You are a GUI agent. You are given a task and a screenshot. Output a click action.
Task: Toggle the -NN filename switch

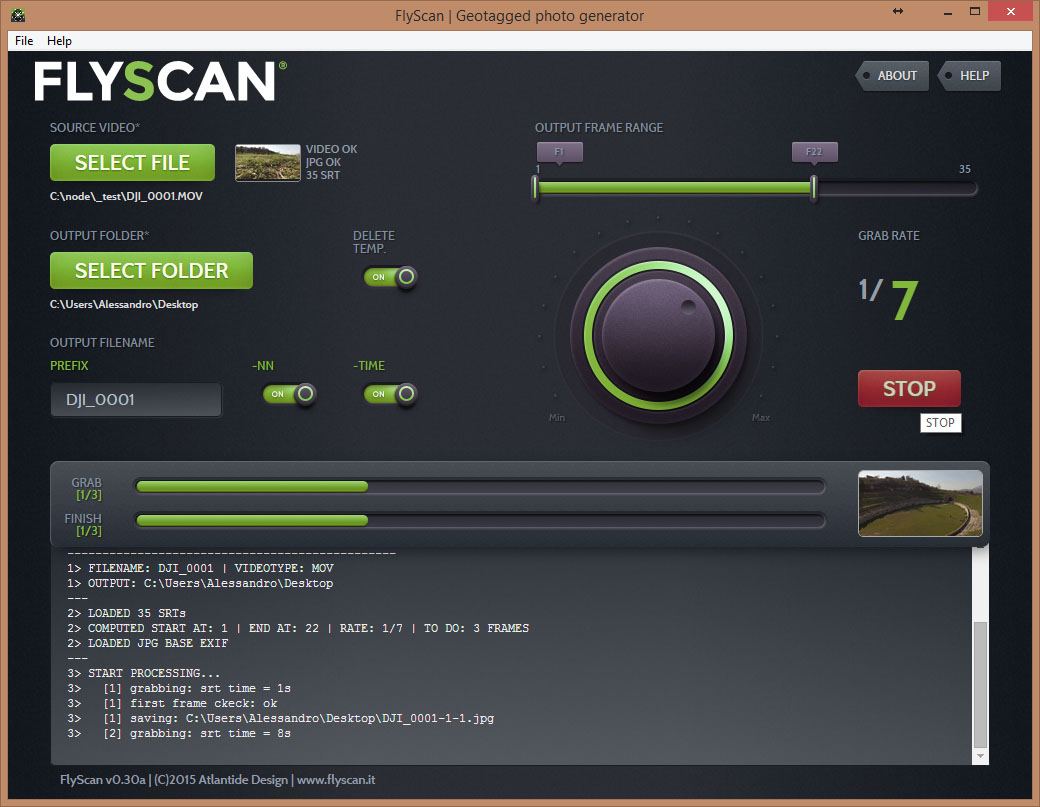coord(289,394)
